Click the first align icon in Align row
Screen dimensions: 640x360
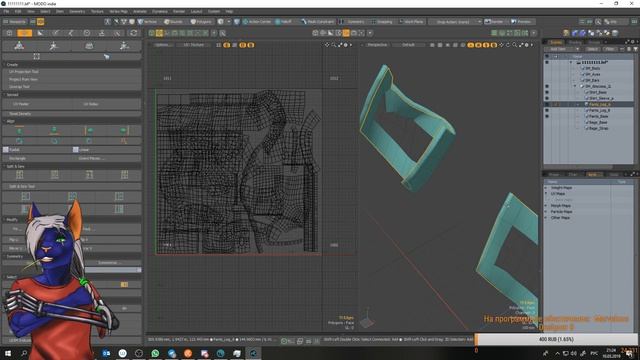point(19,130)
